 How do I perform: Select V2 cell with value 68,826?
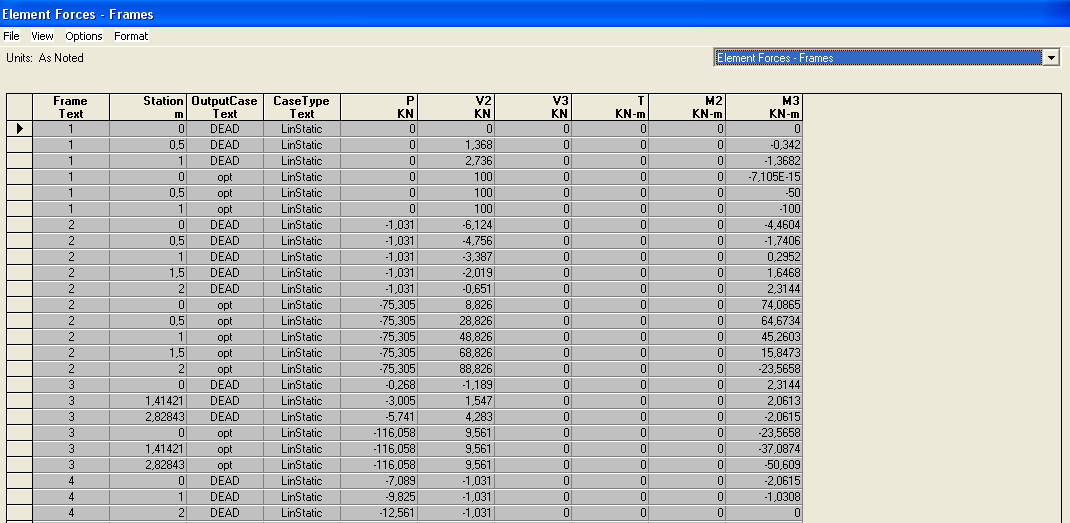[x=457, y=353]
